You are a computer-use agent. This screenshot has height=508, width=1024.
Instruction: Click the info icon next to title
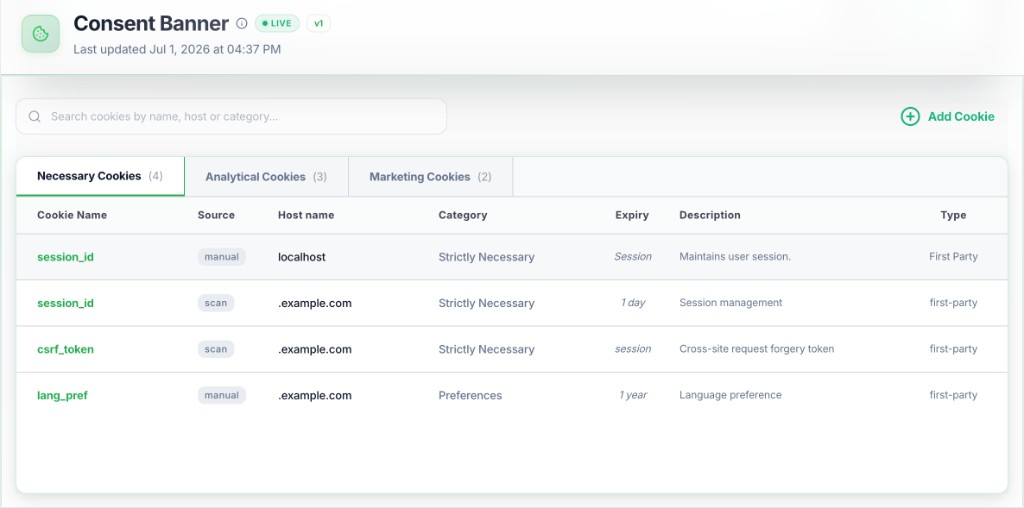point(242,24)
